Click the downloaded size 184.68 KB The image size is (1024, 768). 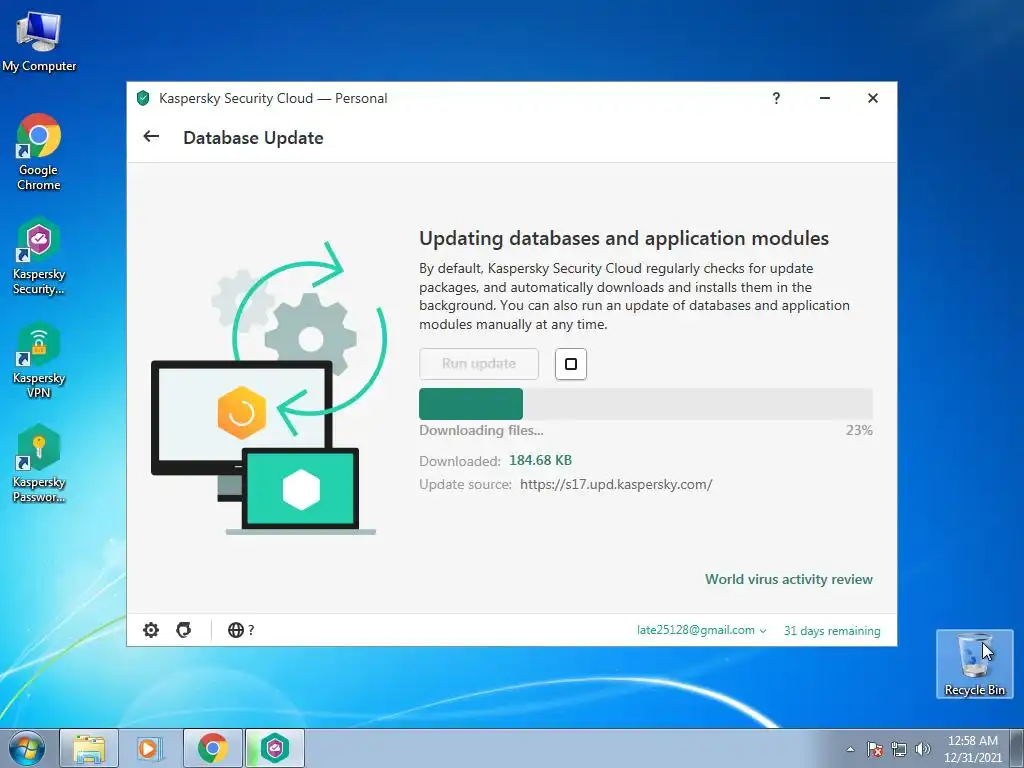click(x=540, y=460)
